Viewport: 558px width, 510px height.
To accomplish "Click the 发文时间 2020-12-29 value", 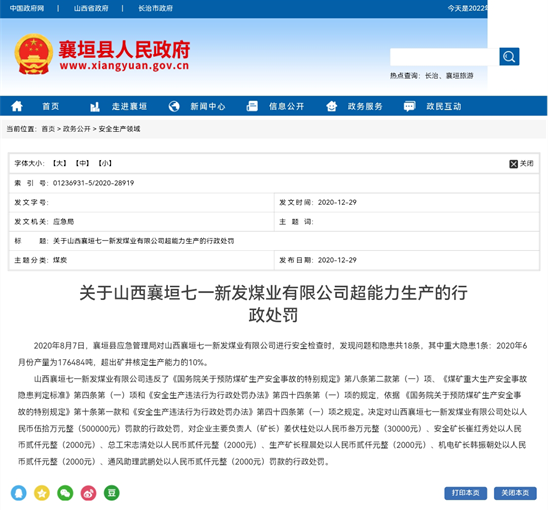I will 337,202.
